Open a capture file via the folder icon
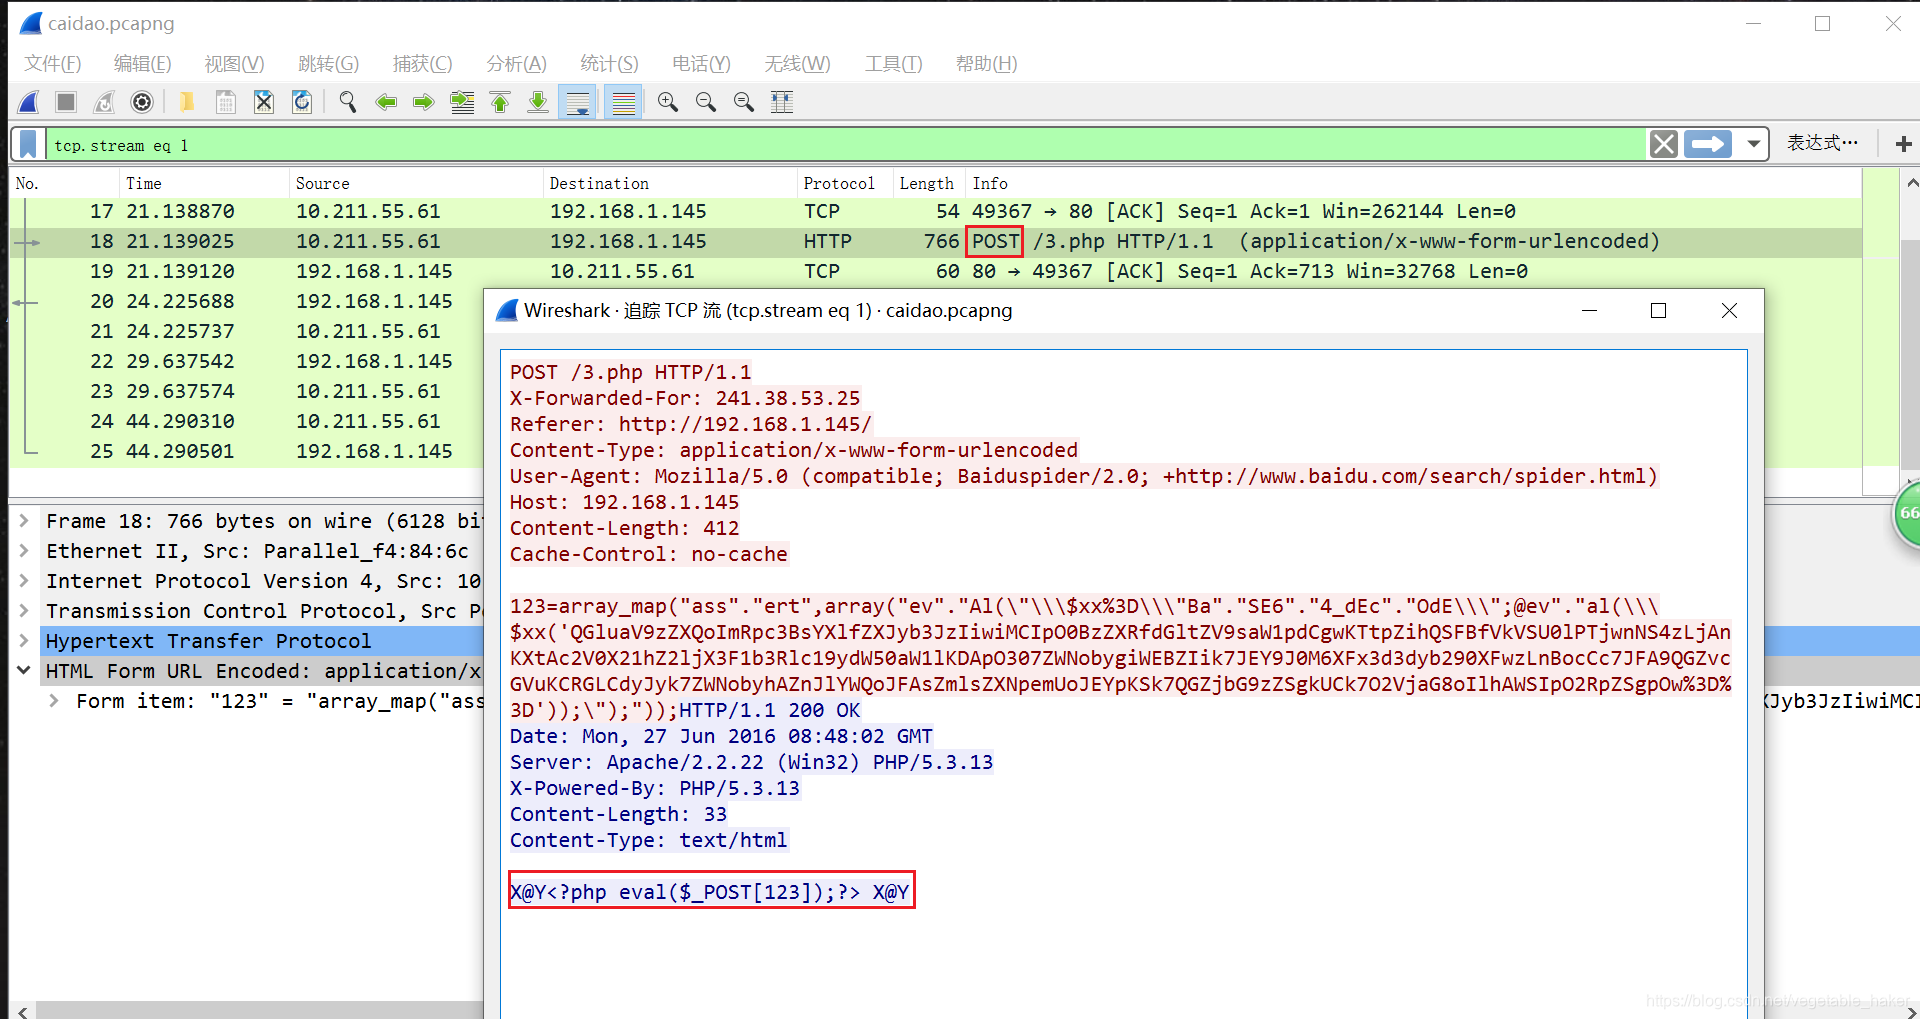This screenshot has width=1920, height=1019. pos(187,102)
